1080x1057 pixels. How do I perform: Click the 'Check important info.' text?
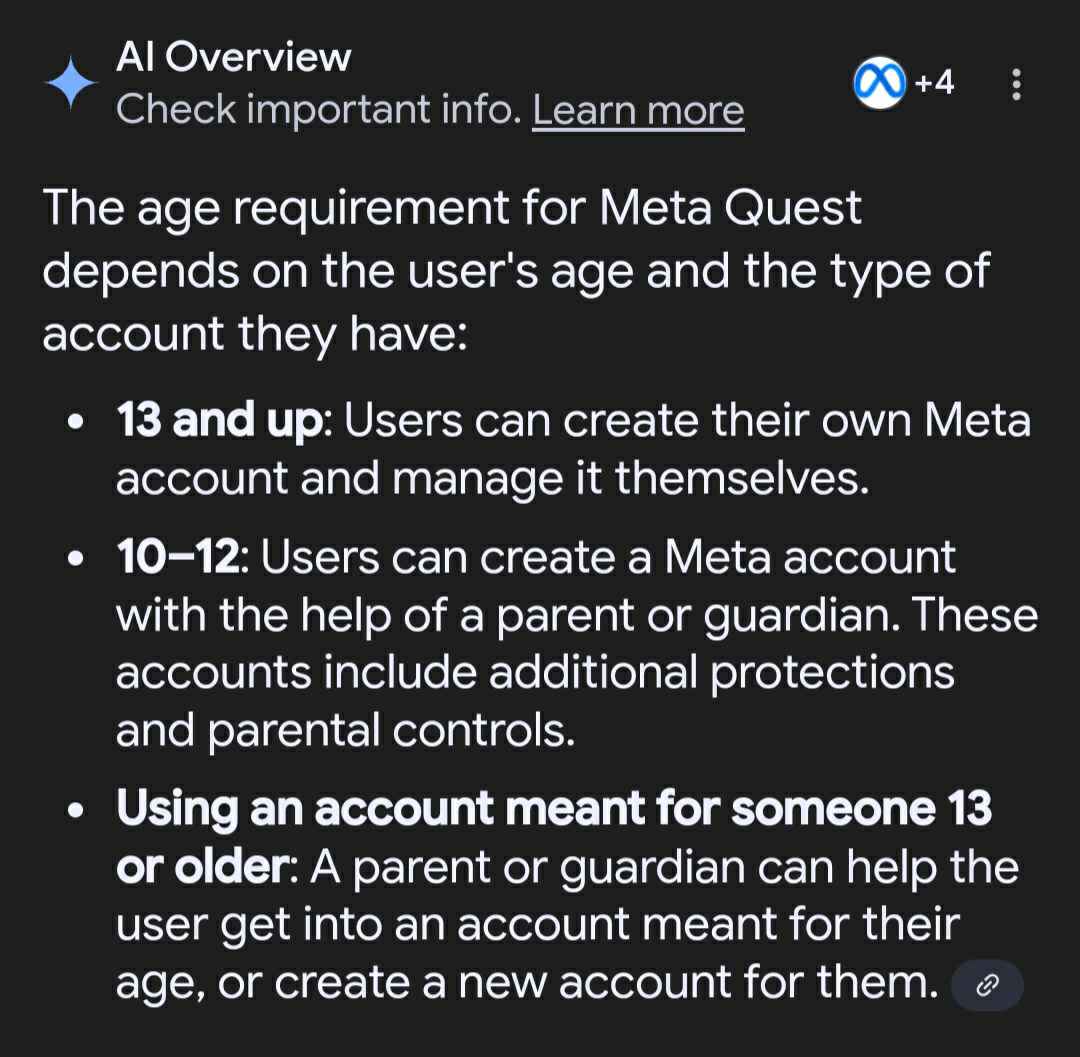coord(319,109)
